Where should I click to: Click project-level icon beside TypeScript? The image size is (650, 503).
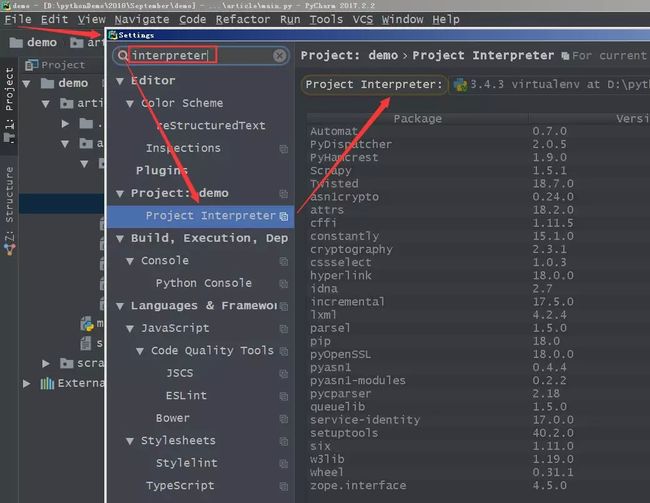tap(284, 486)
